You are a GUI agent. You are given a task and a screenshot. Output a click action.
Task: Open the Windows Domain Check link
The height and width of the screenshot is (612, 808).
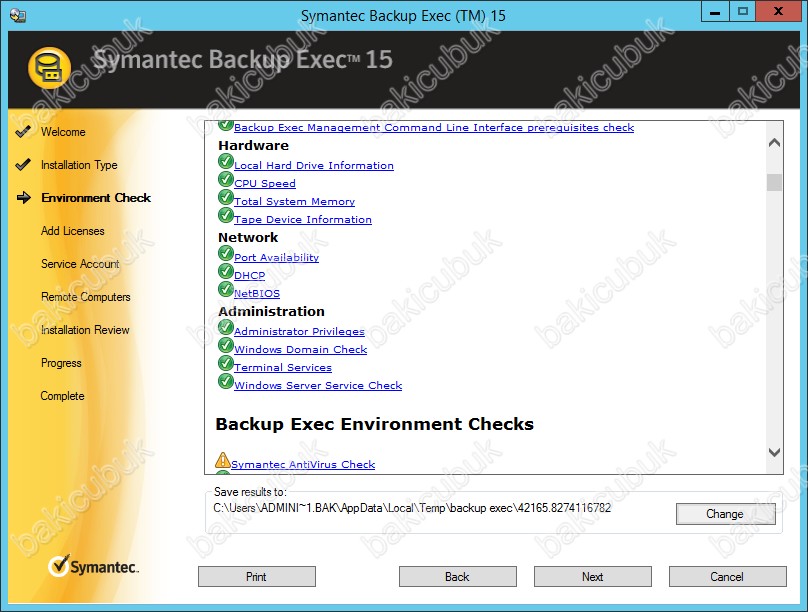pos(300,349)
